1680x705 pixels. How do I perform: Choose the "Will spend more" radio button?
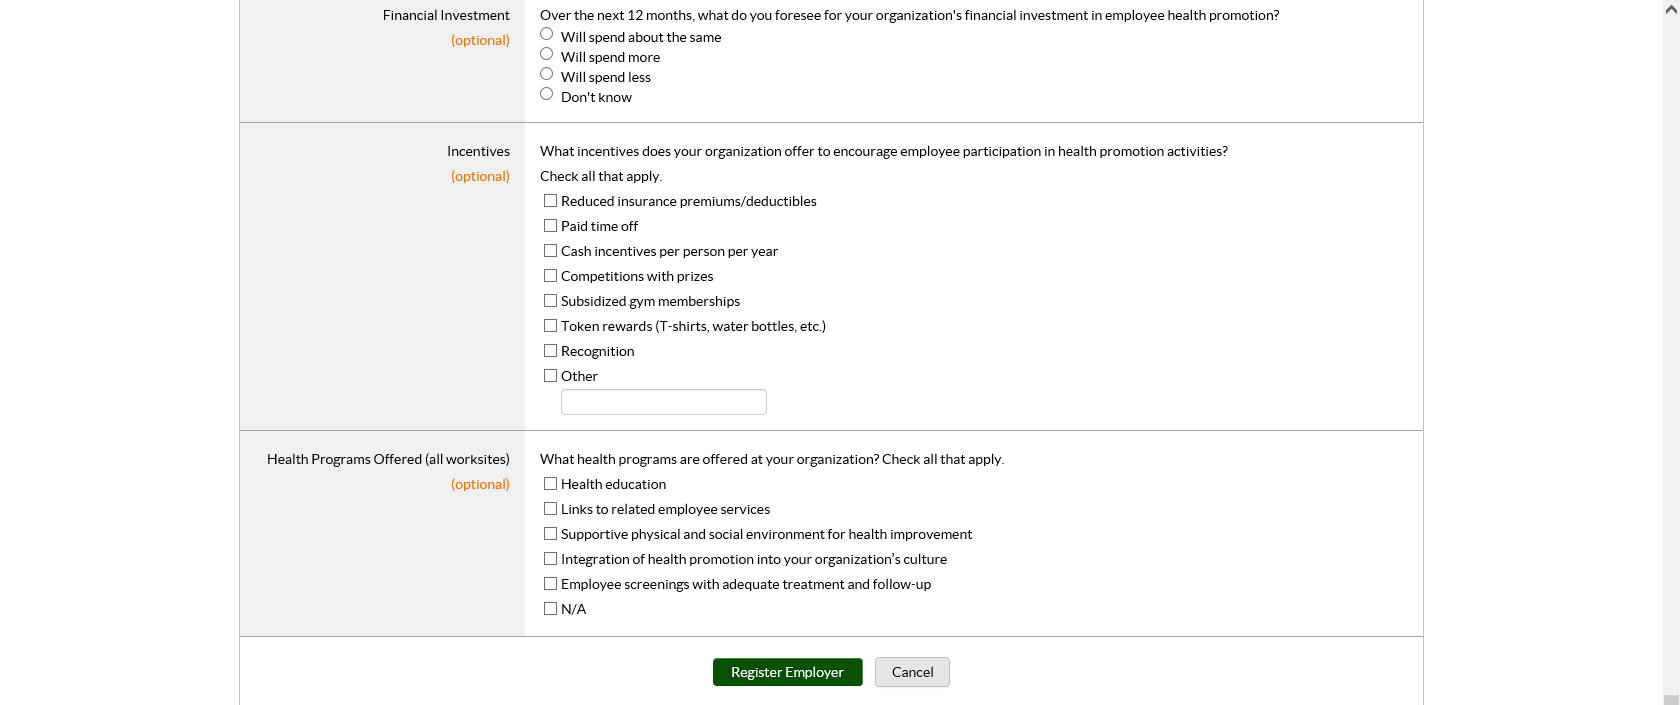(546, 54)
